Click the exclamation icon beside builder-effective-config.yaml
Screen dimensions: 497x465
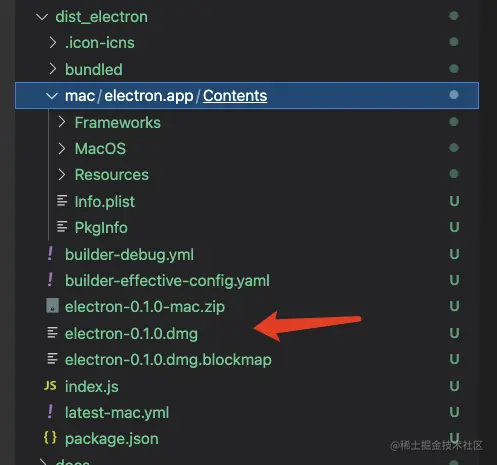tap(50, 279)
